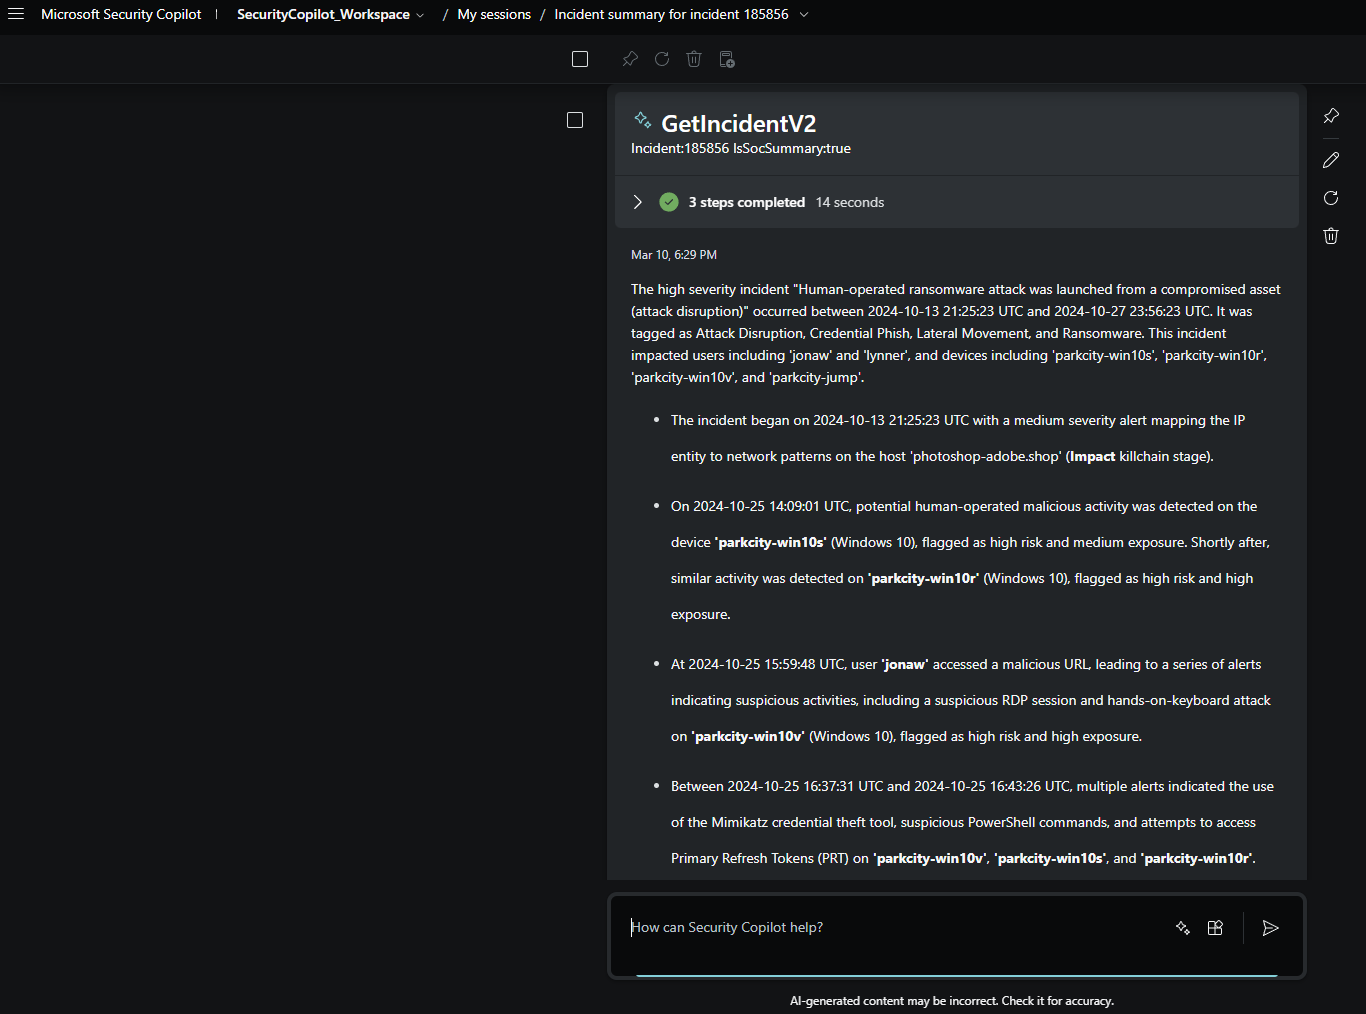Open the dropdown after the incident summary session title
Screen dimensions: 1366x1014
[x=804, y=14]
